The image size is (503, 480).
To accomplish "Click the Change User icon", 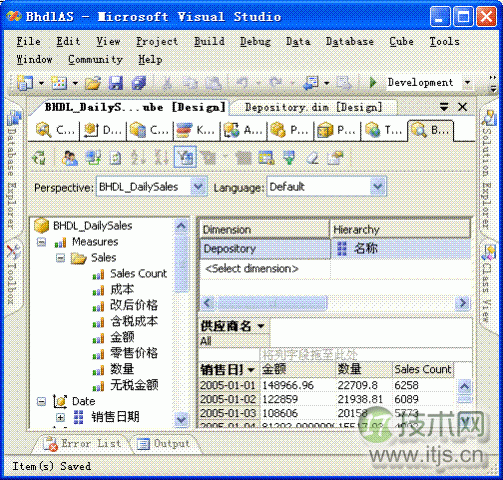I will [70, 157].
